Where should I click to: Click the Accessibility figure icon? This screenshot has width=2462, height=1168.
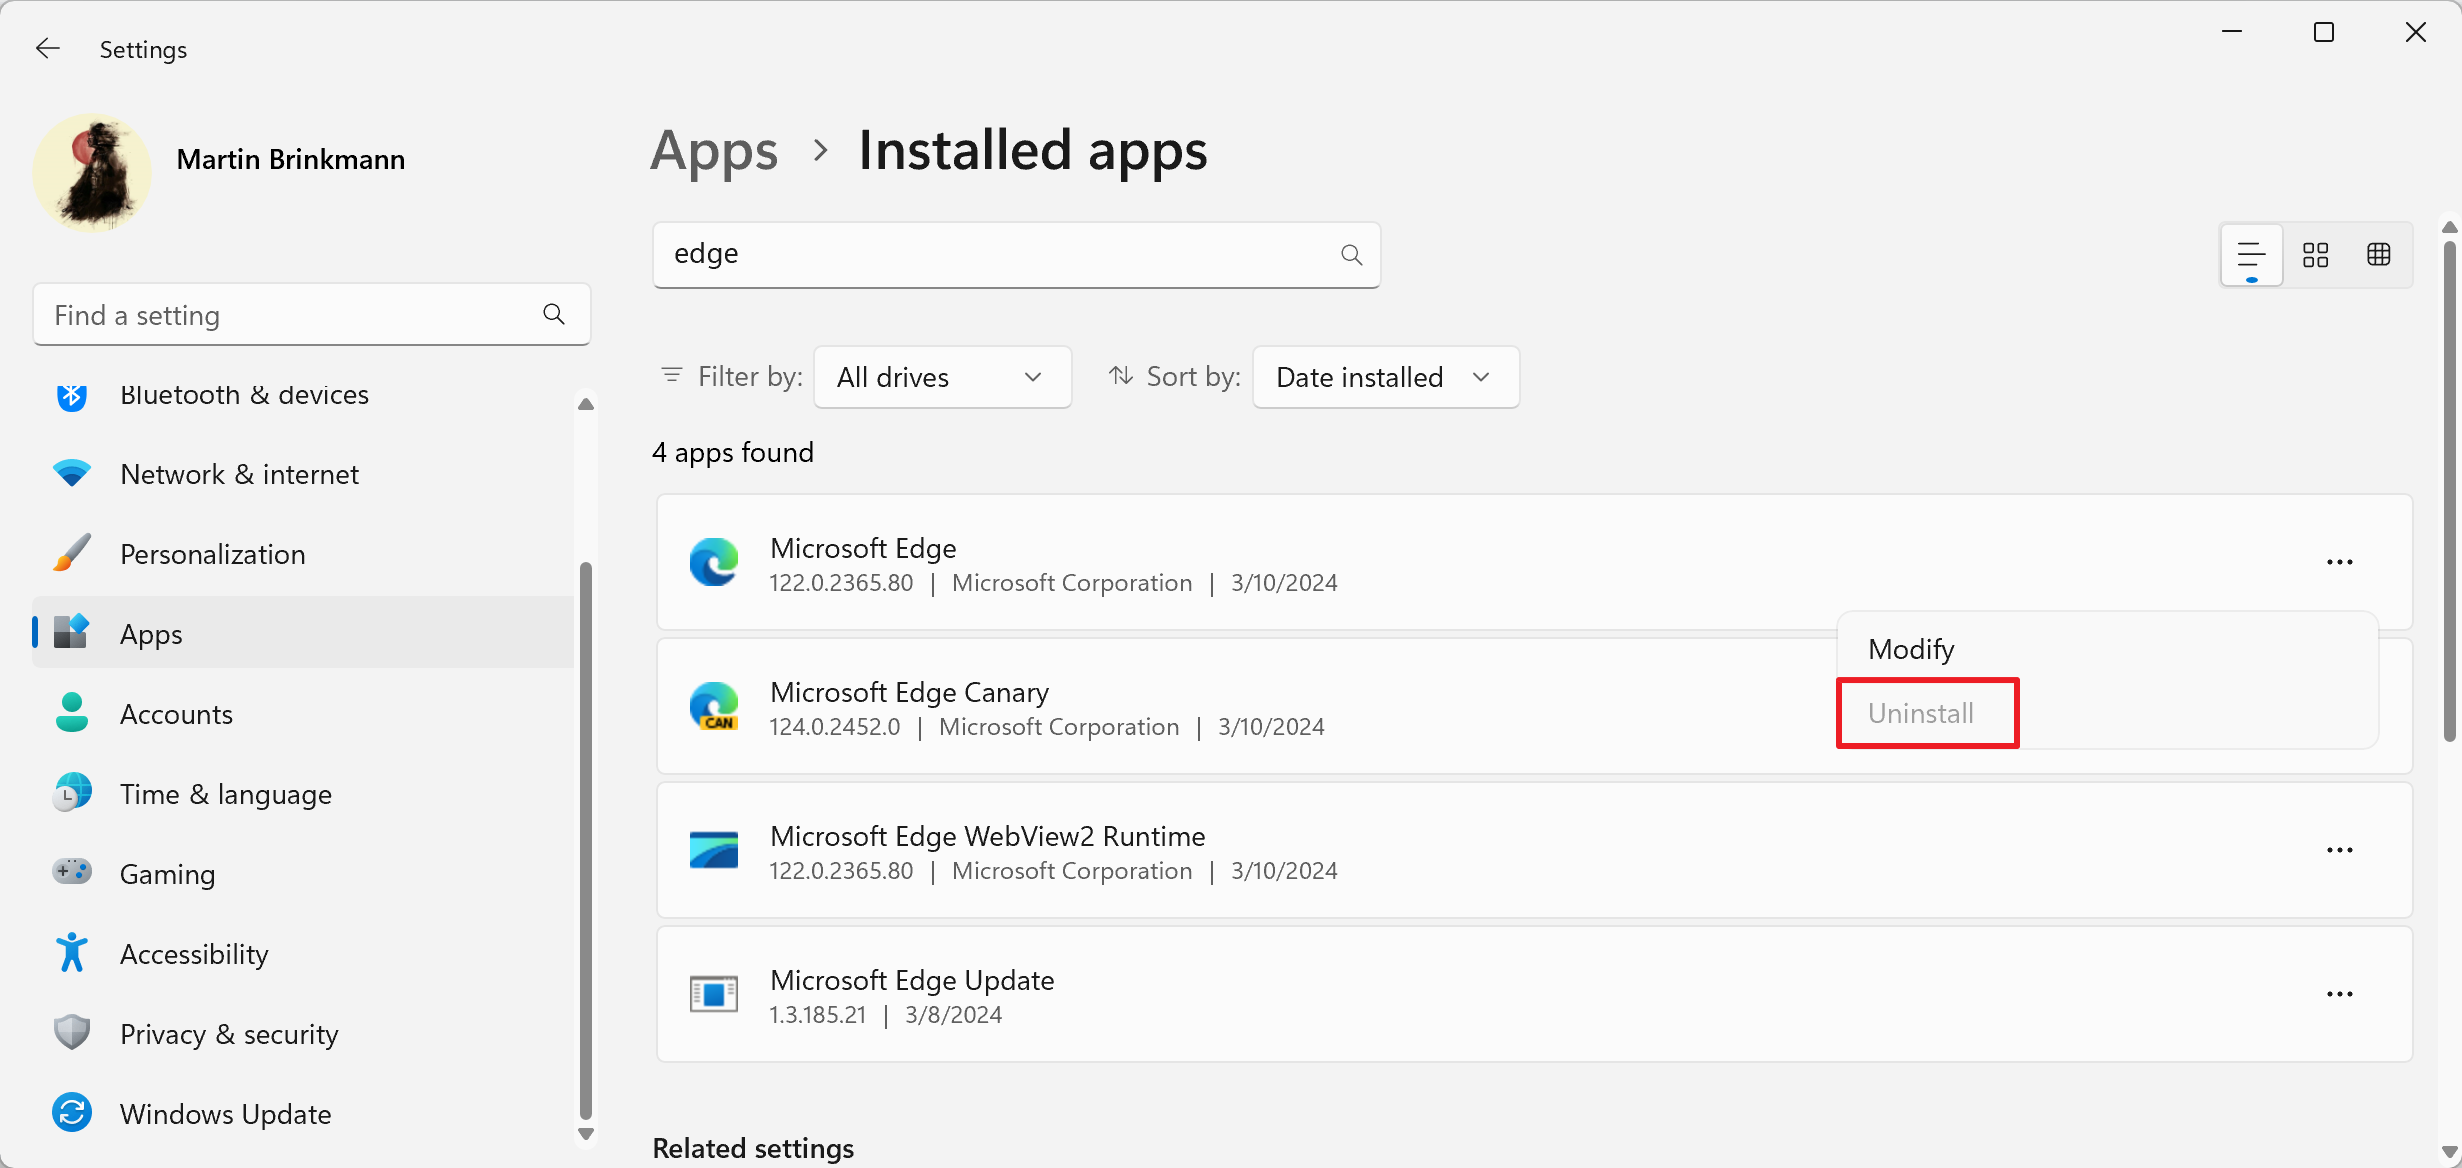(71, 952)
